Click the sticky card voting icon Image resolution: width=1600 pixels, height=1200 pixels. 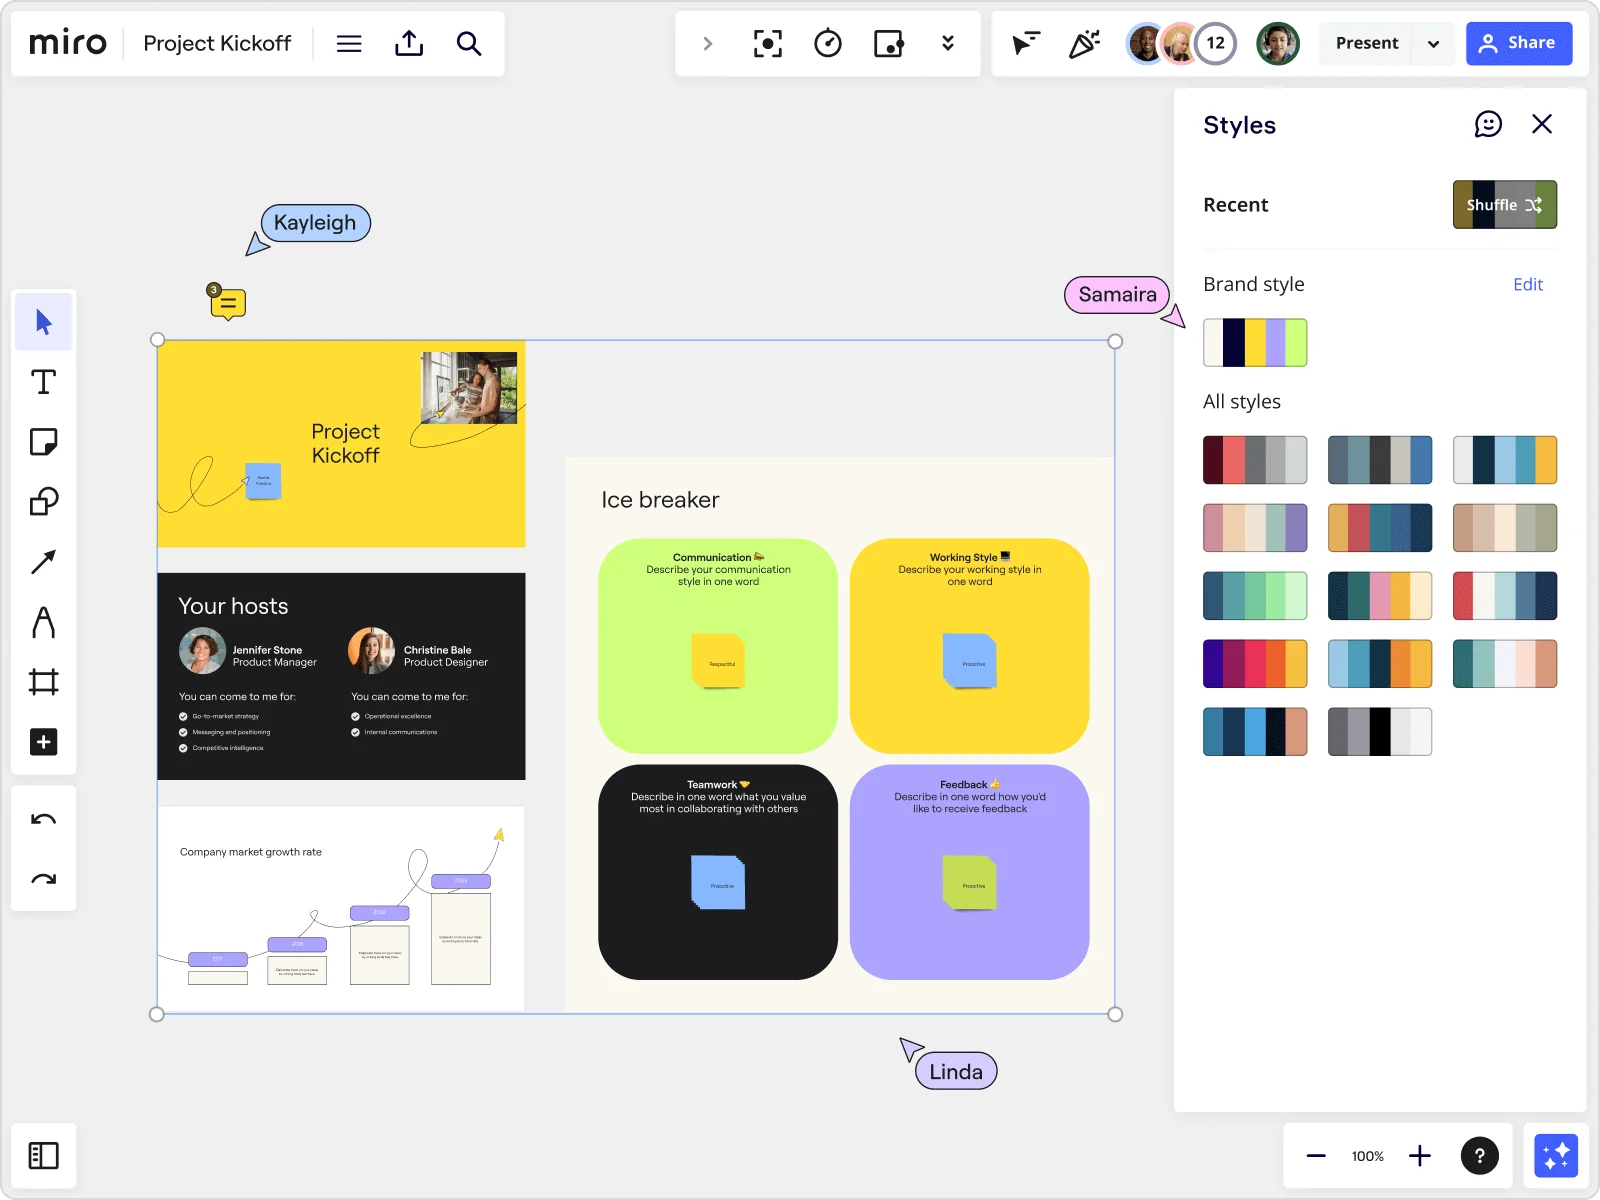(x=888, y=44)
